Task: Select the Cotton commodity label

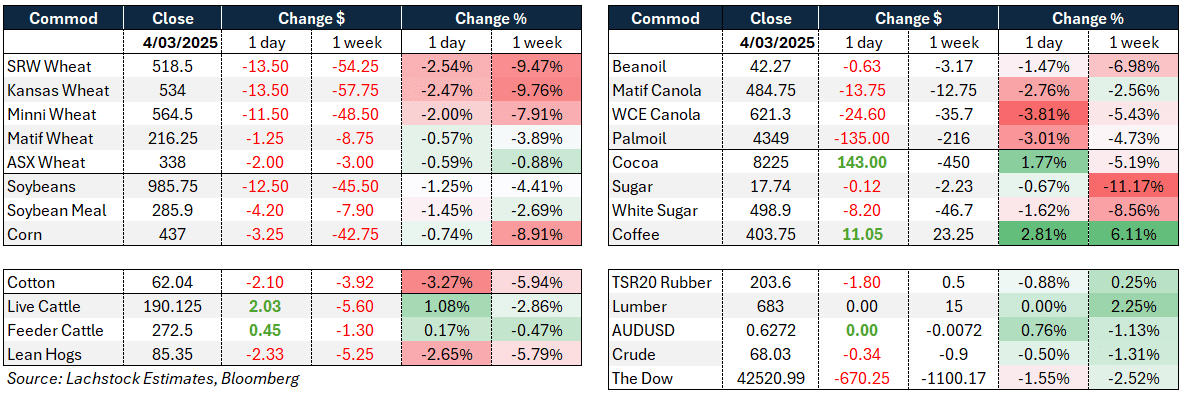Action: 31,283
